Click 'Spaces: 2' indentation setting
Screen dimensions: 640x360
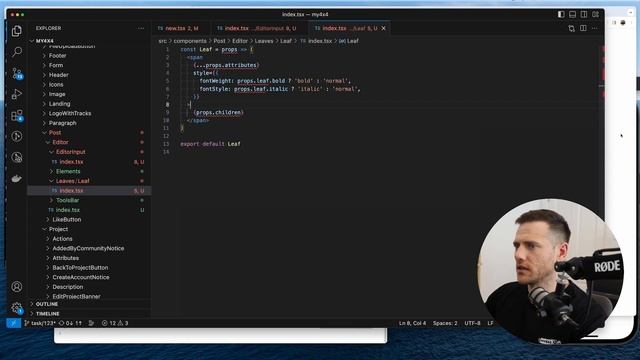pyautogui.click(x=445, y=323)
